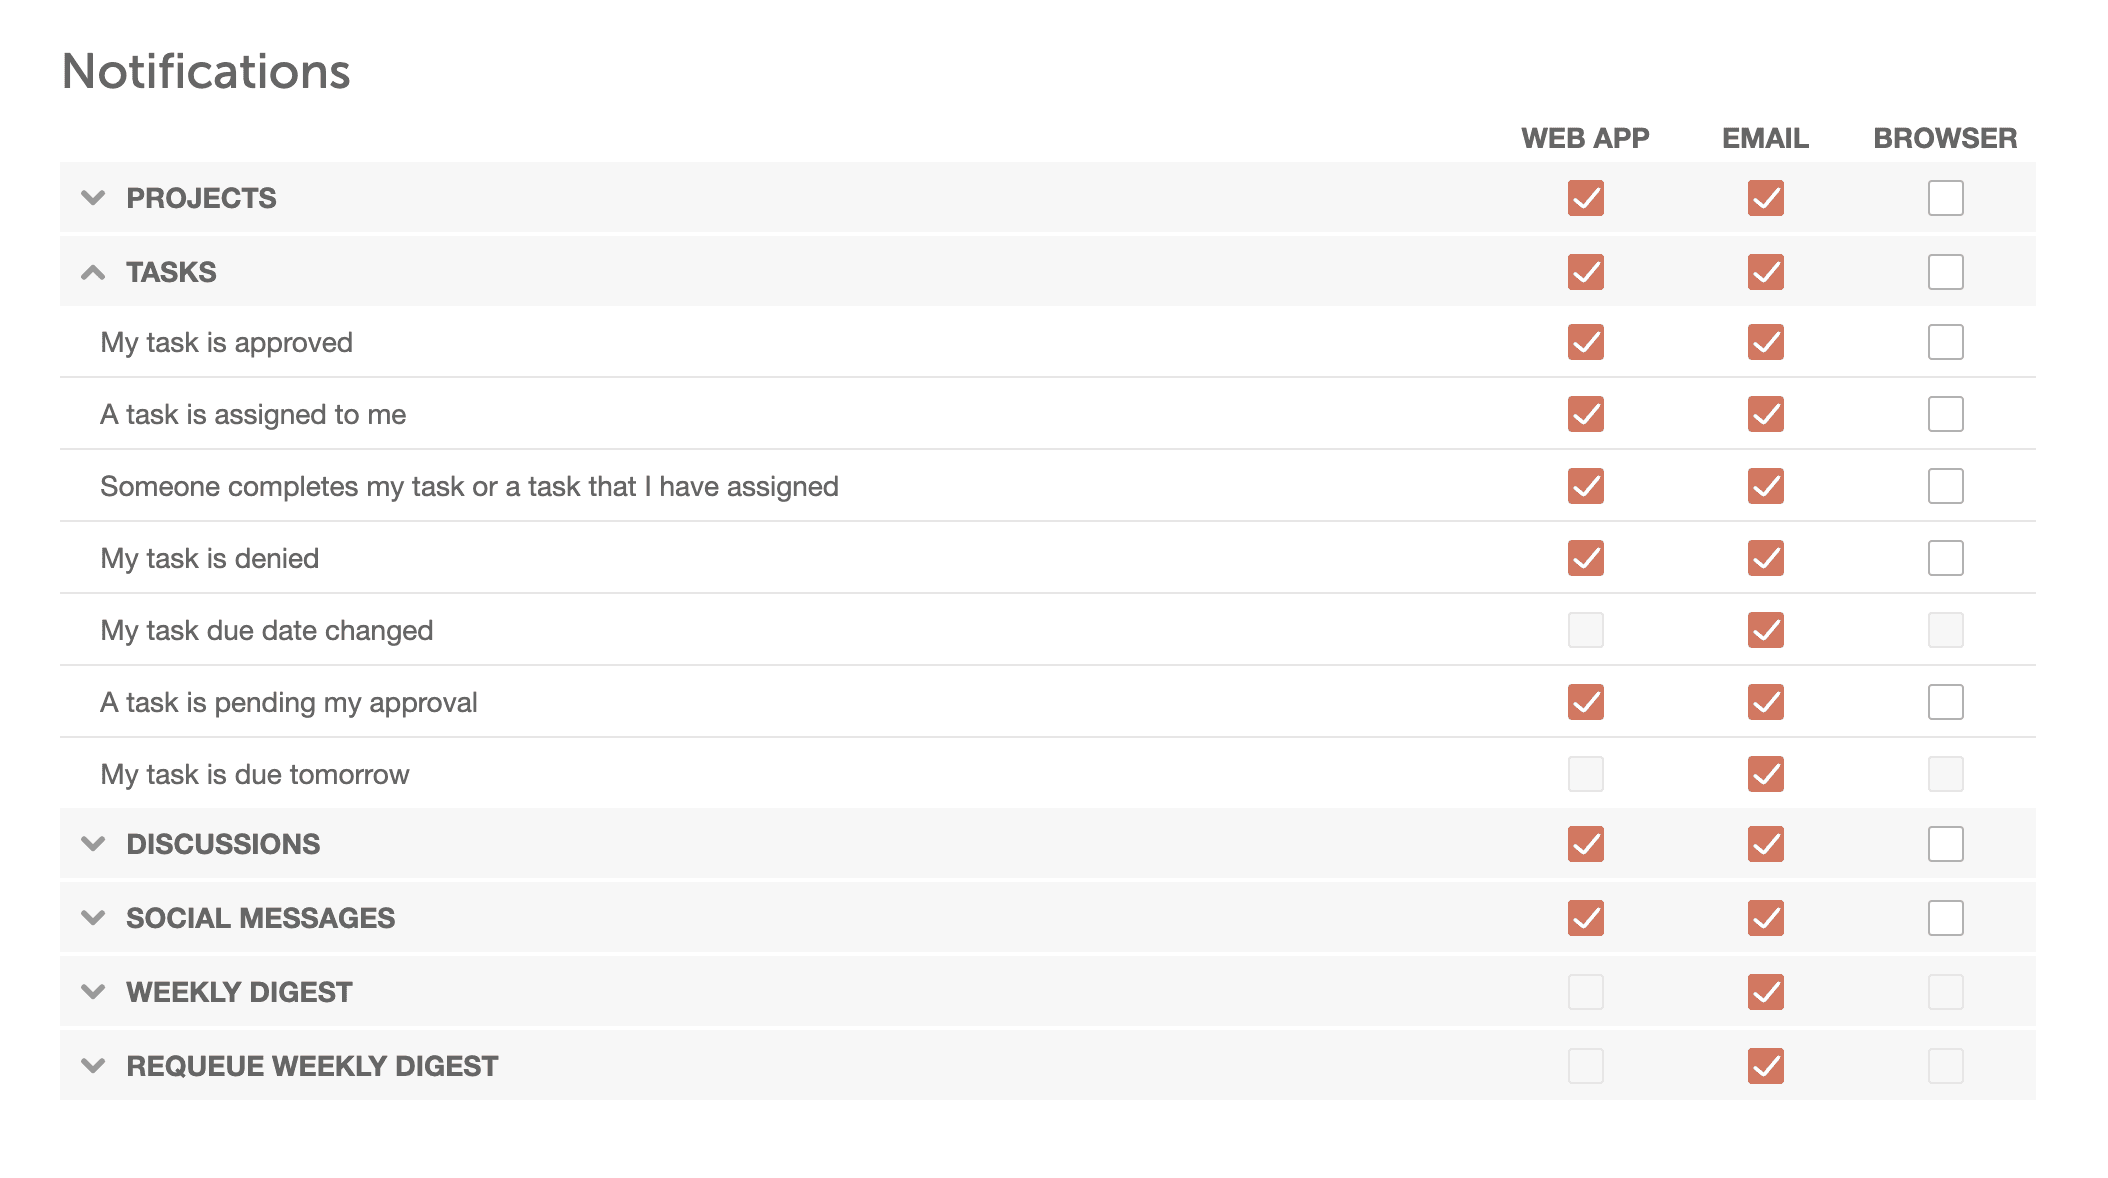
Task: Uncheck Web App for A task is assigned to me
Action: click(x=1586, y=414)
